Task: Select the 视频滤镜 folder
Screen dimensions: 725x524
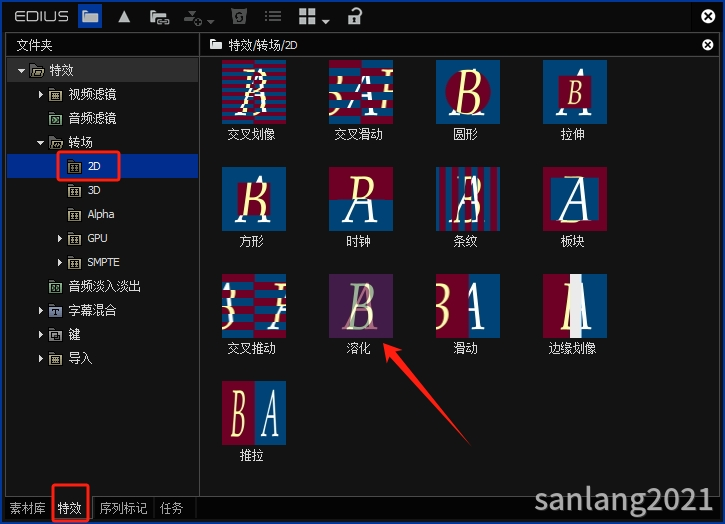Action: (x=102, y=94)
